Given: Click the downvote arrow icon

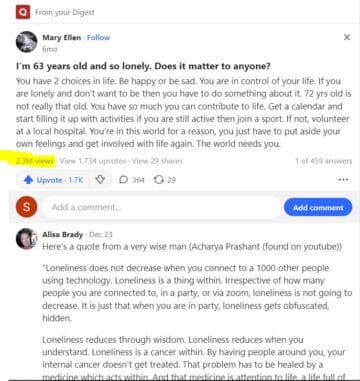Looking at the screenshot, I should [100, 180].
